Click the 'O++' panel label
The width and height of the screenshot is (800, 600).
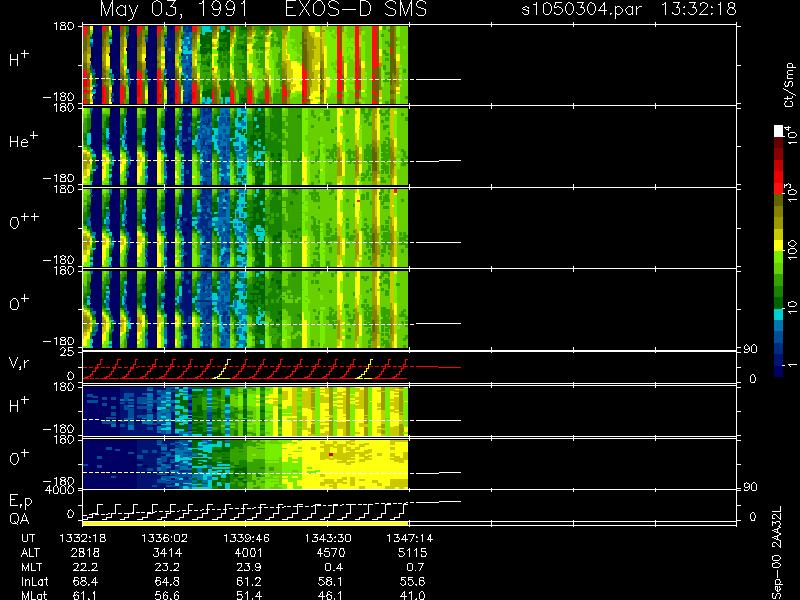click(24, 221)
